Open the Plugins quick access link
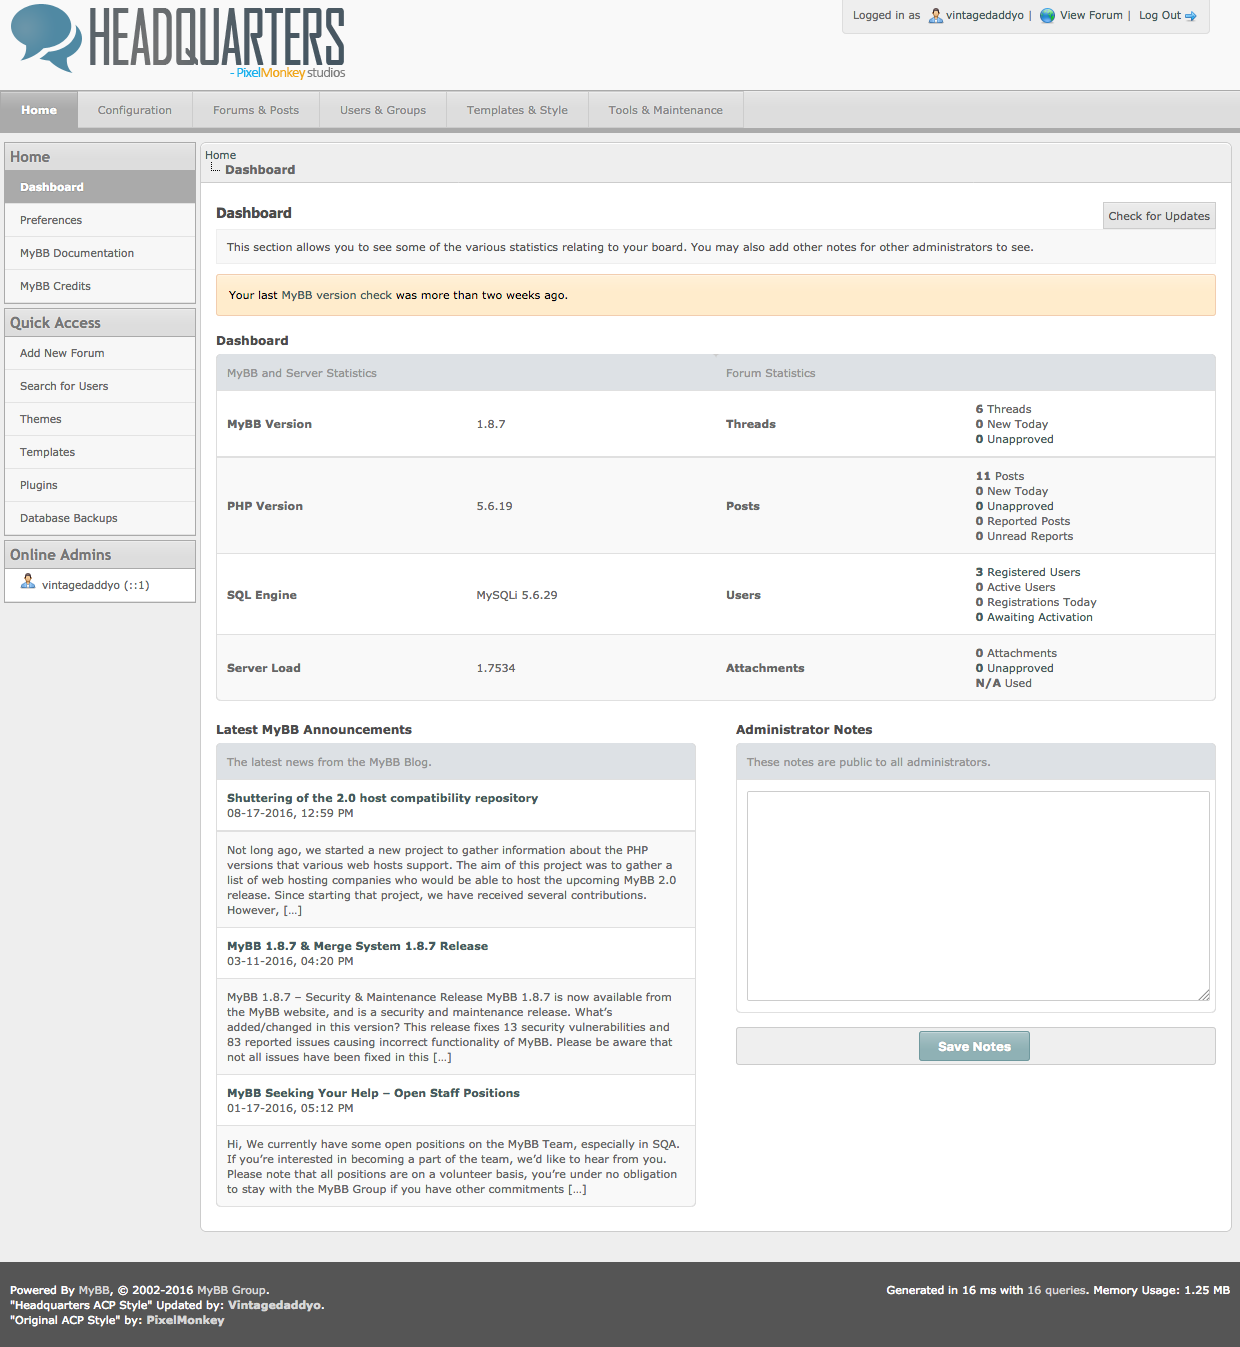1240x1347 pixels. pos(39,485)
